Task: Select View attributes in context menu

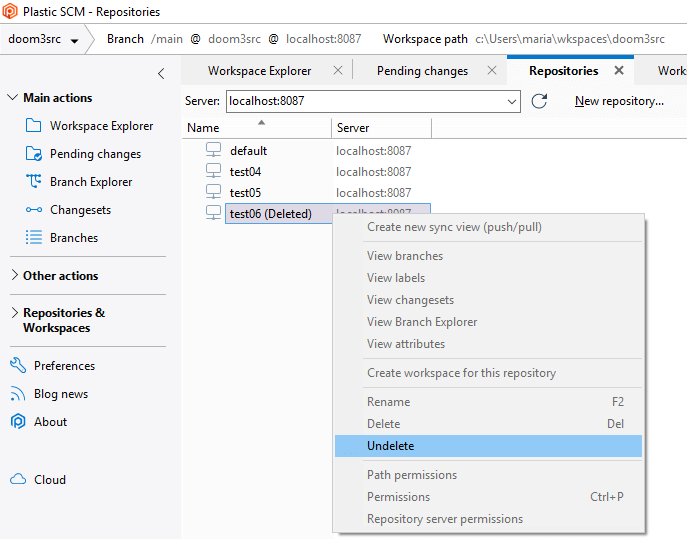Action: point(488,344)
